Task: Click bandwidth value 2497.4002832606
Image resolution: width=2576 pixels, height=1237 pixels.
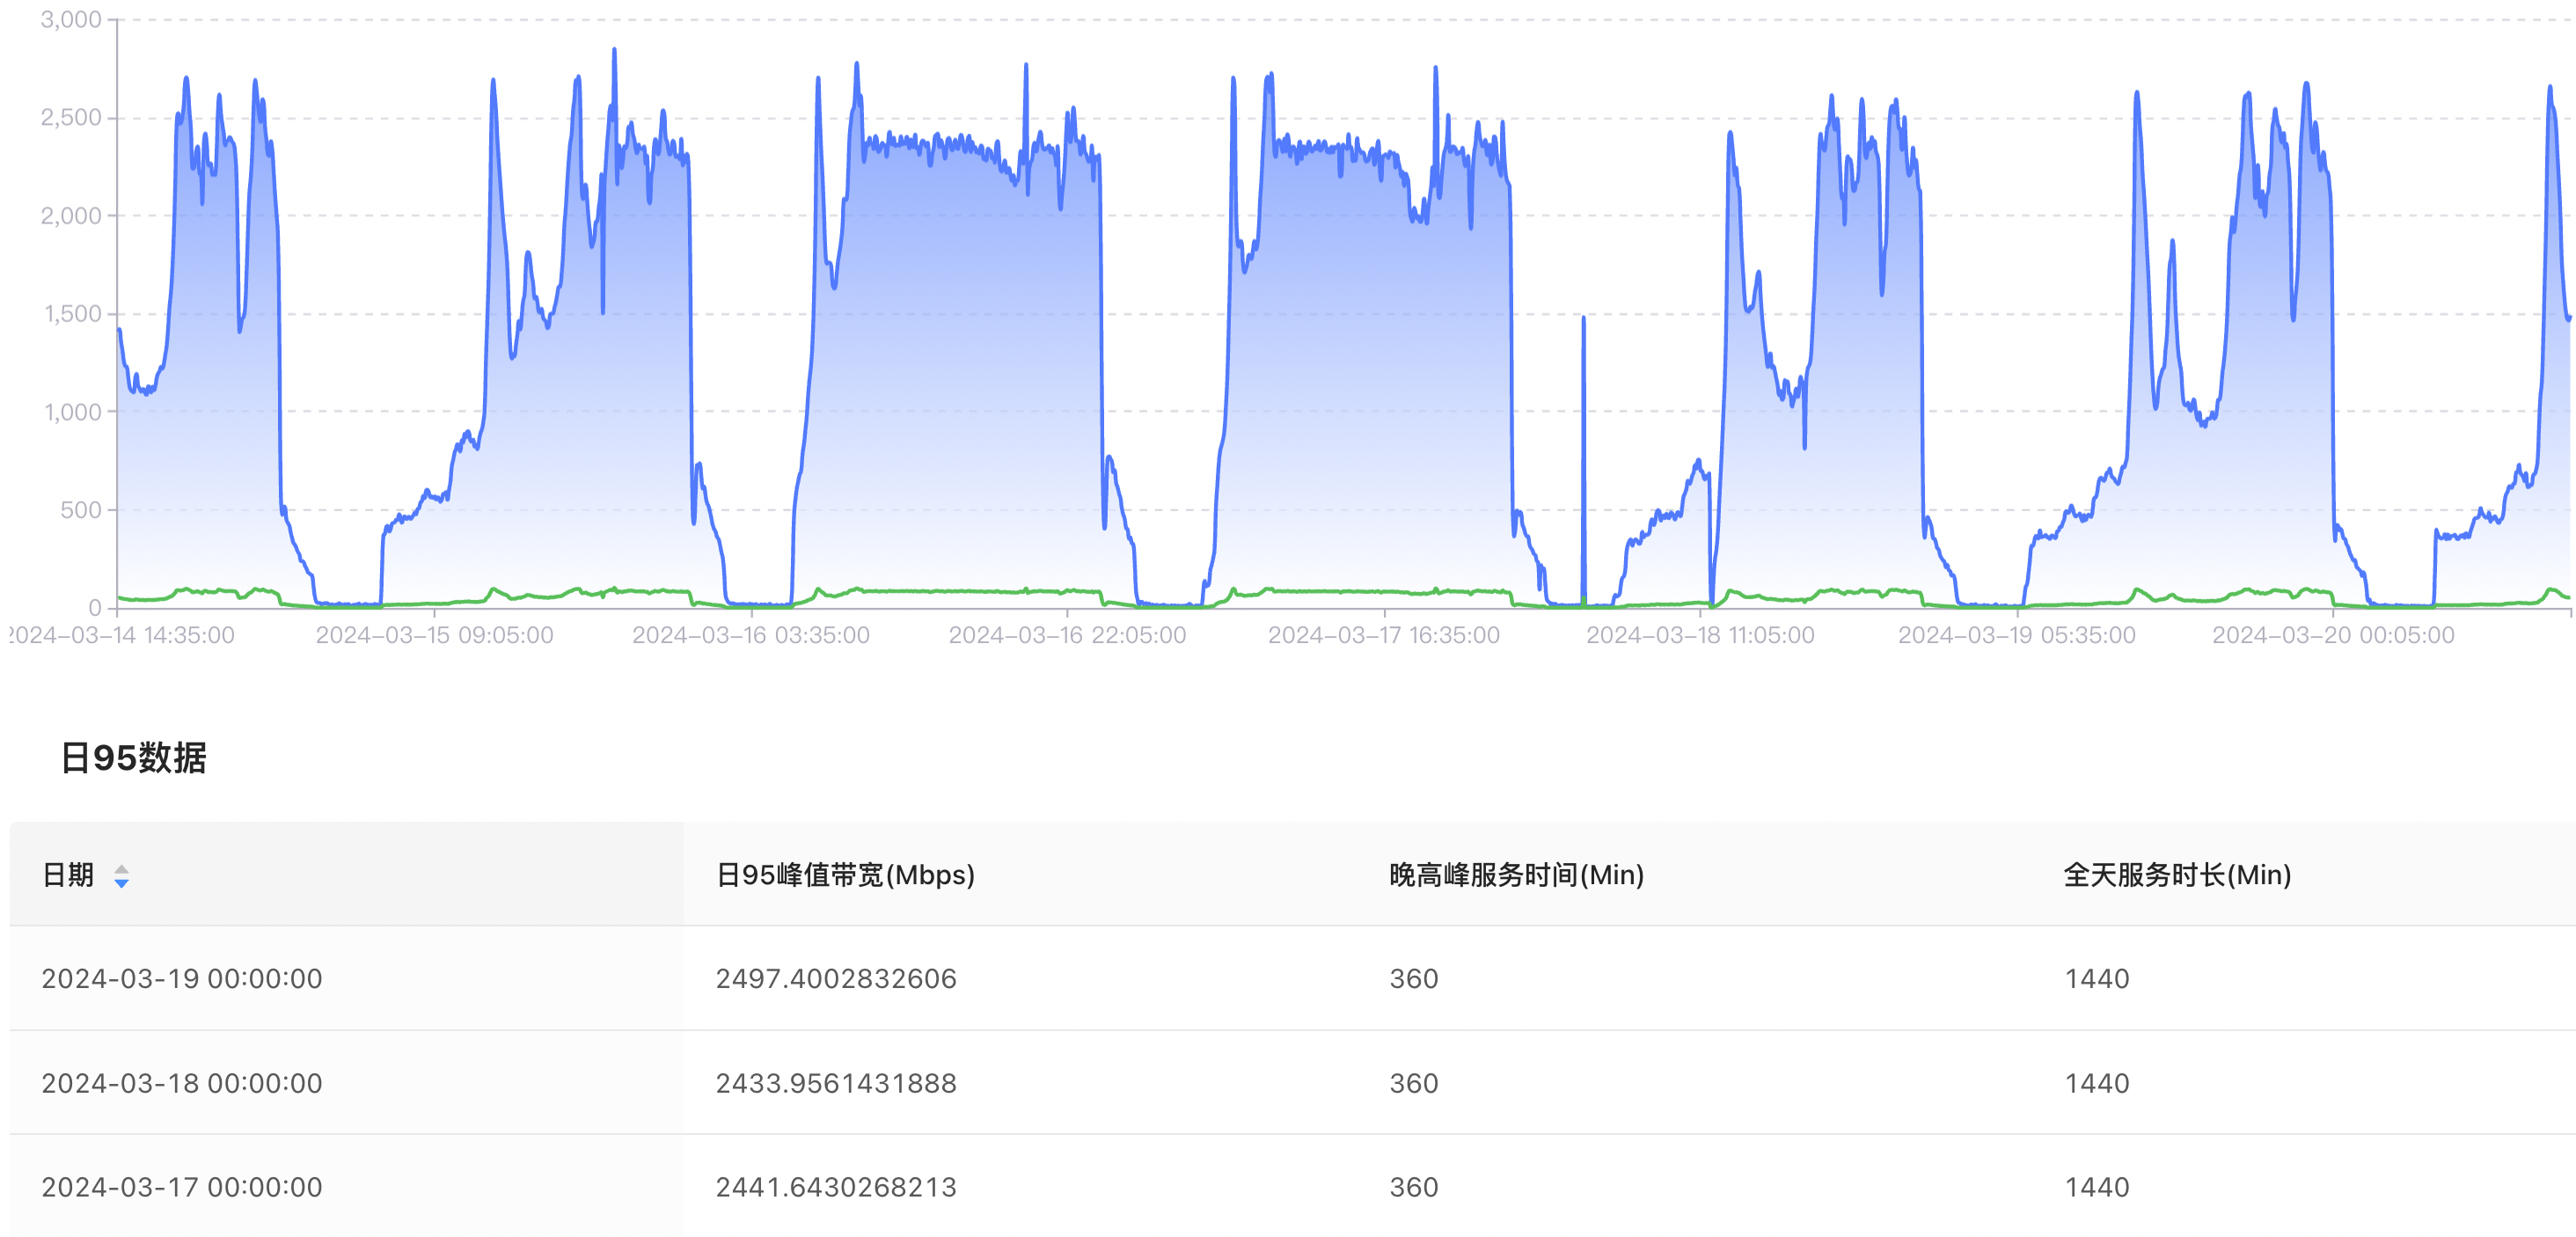Action: [836, 978]
